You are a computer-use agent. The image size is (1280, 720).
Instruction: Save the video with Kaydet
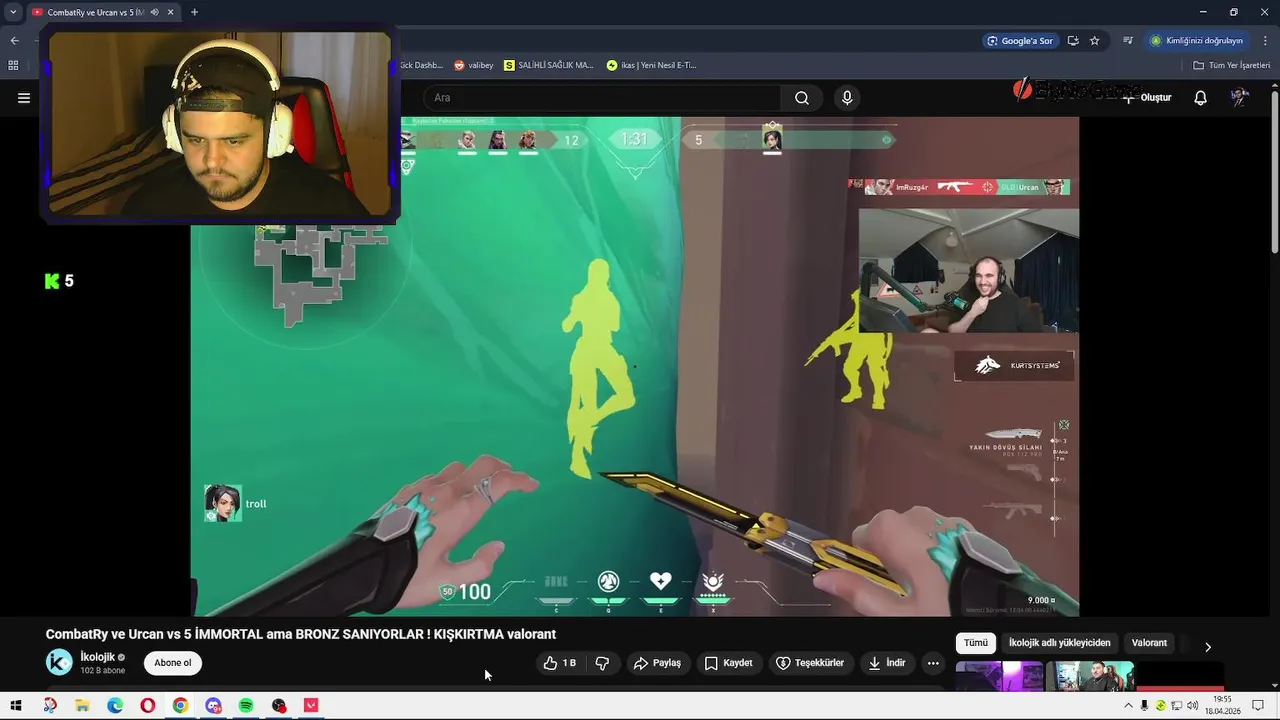728,663
